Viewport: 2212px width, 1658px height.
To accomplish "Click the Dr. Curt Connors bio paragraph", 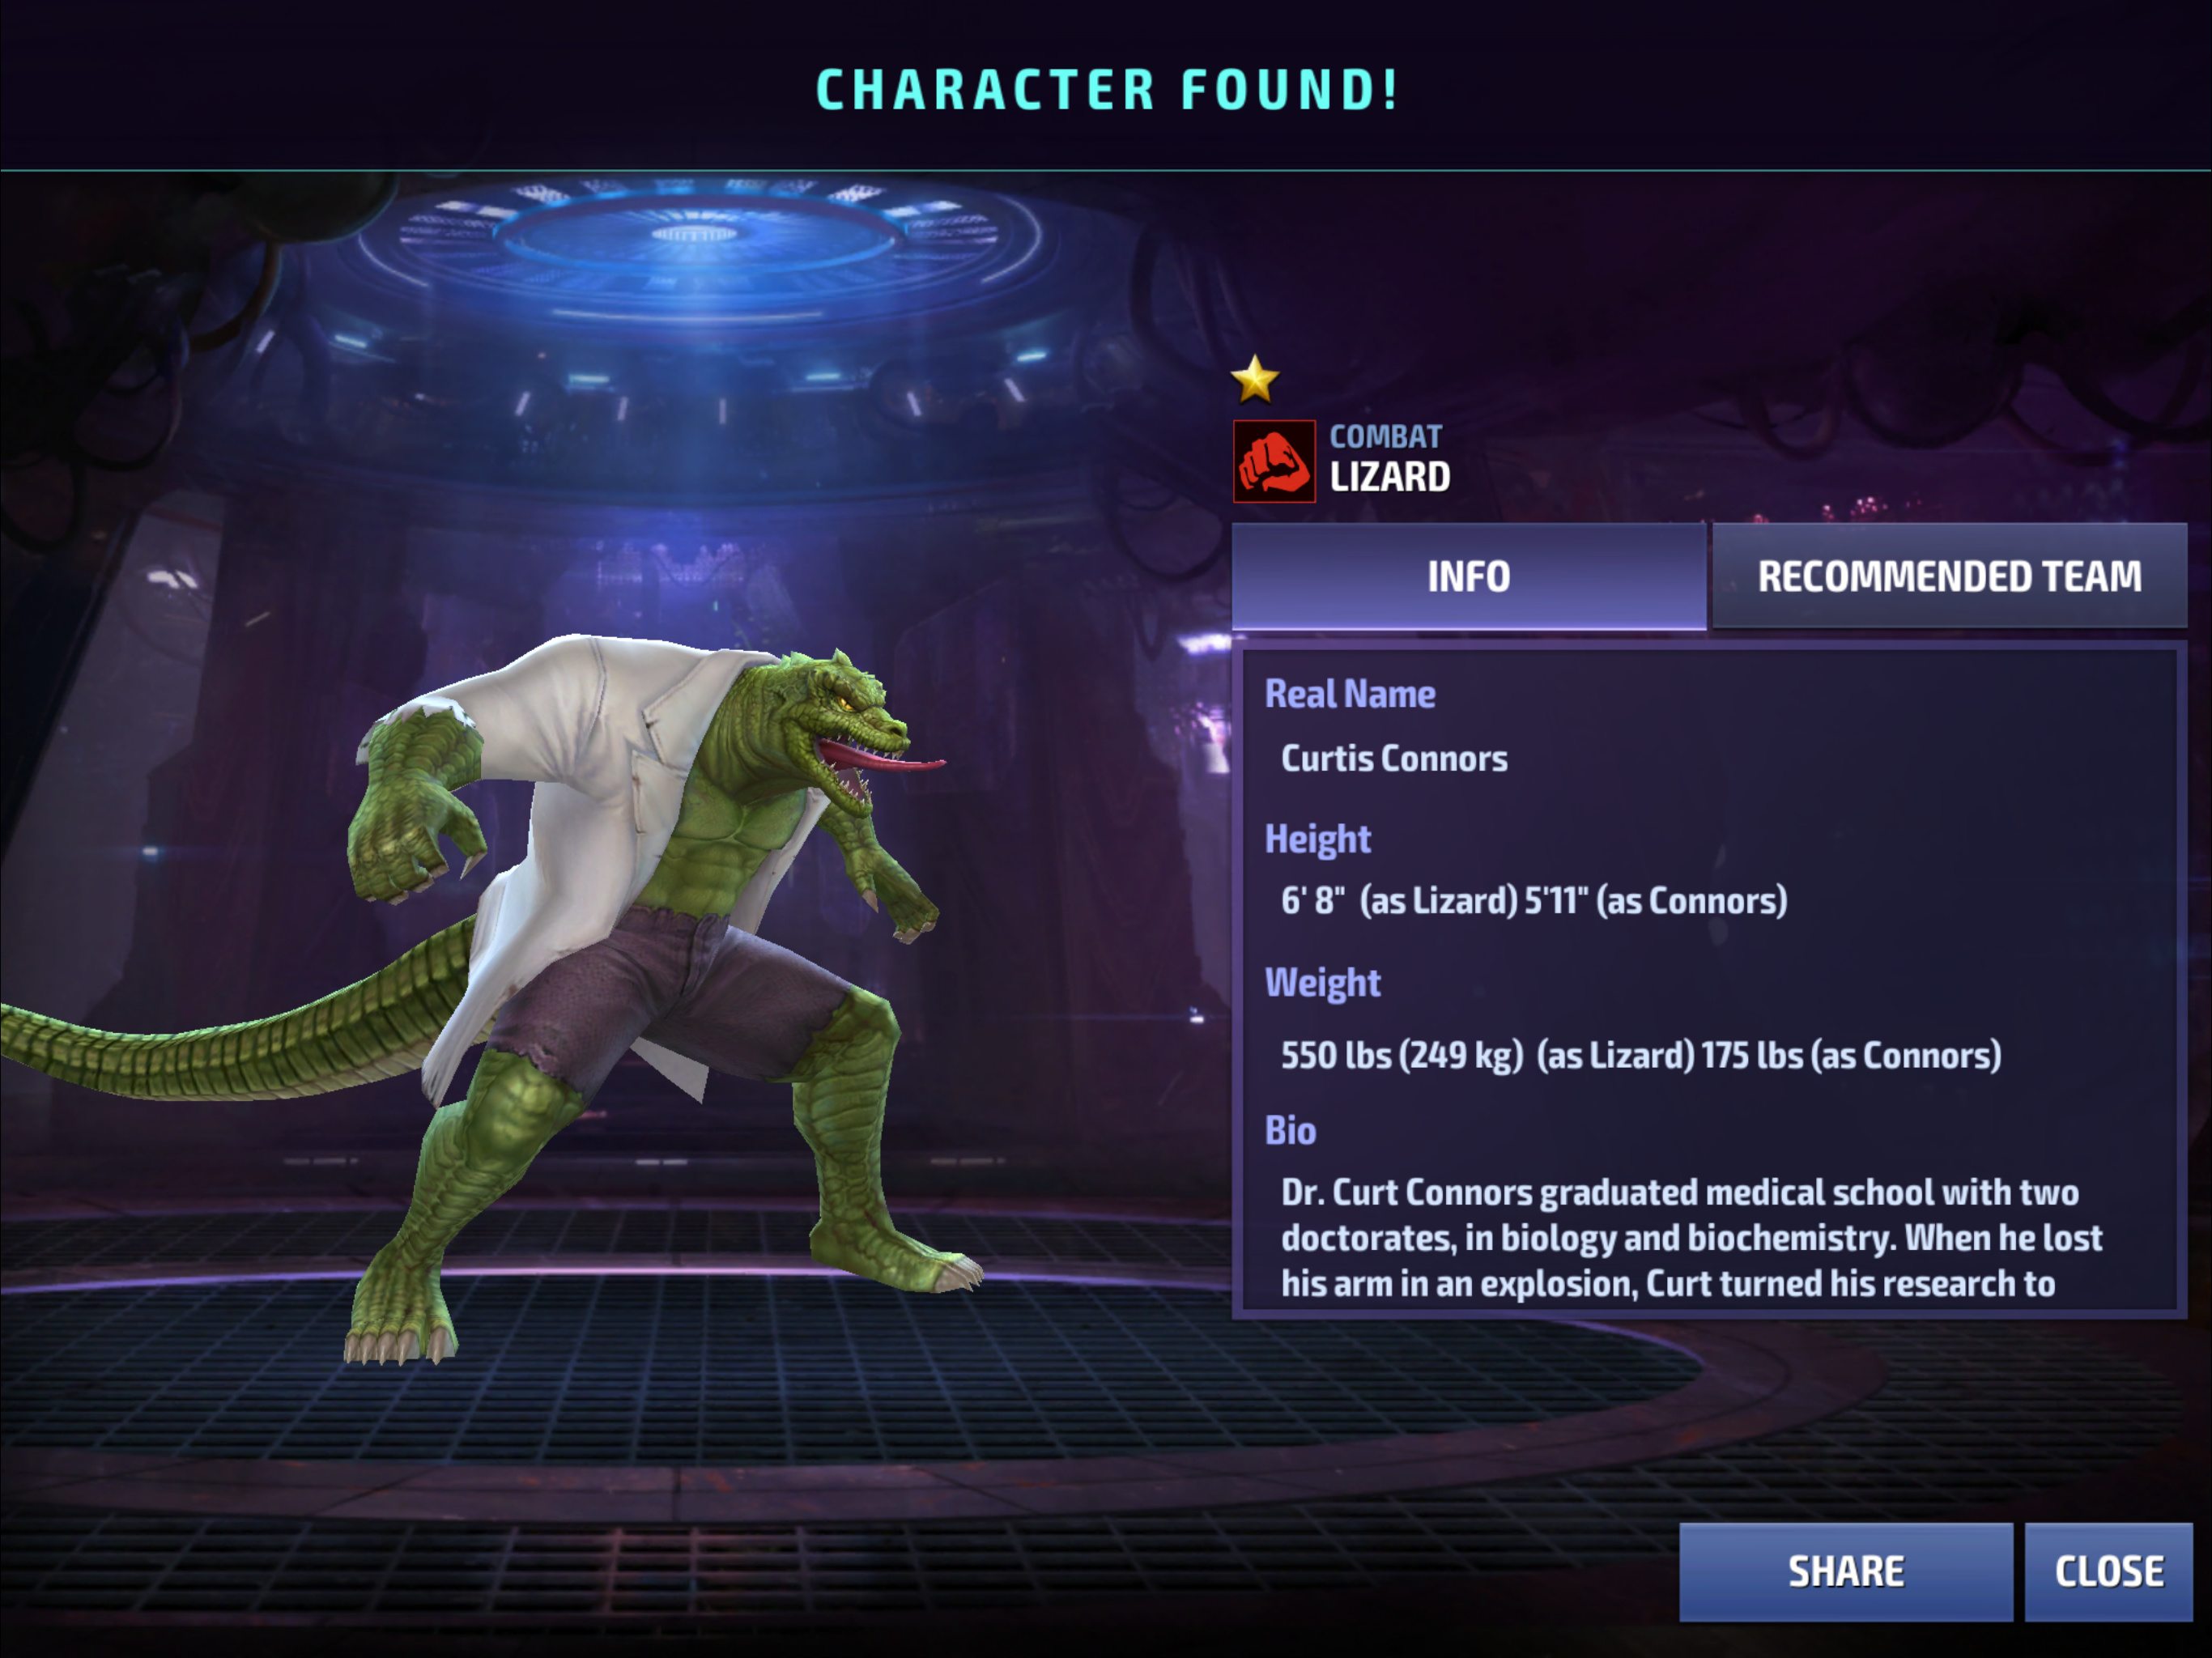I will coord(1691,1238).
